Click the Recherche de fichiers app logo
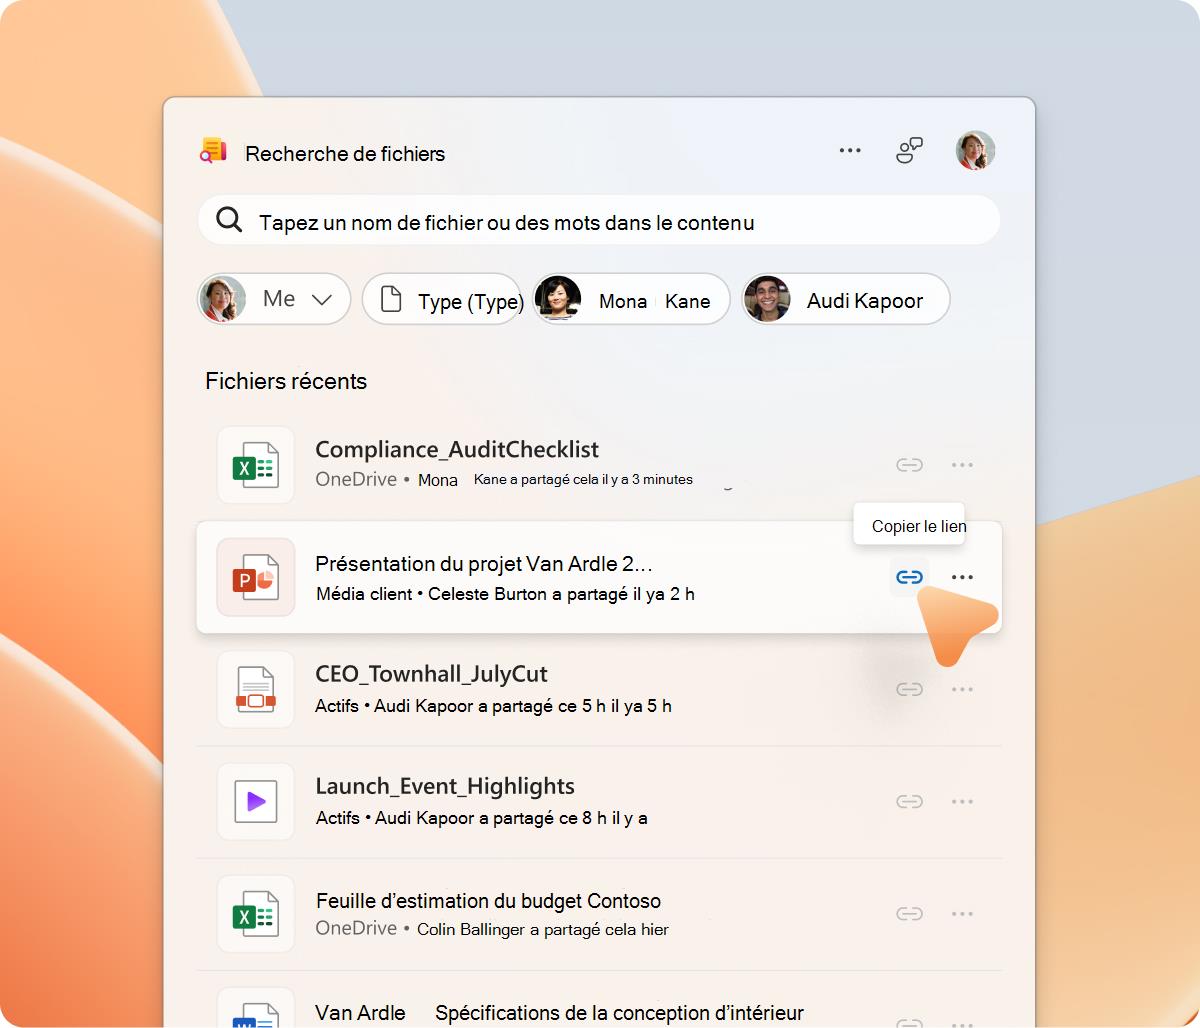The image size is (1200, 1028). click(x=213, y=151)
